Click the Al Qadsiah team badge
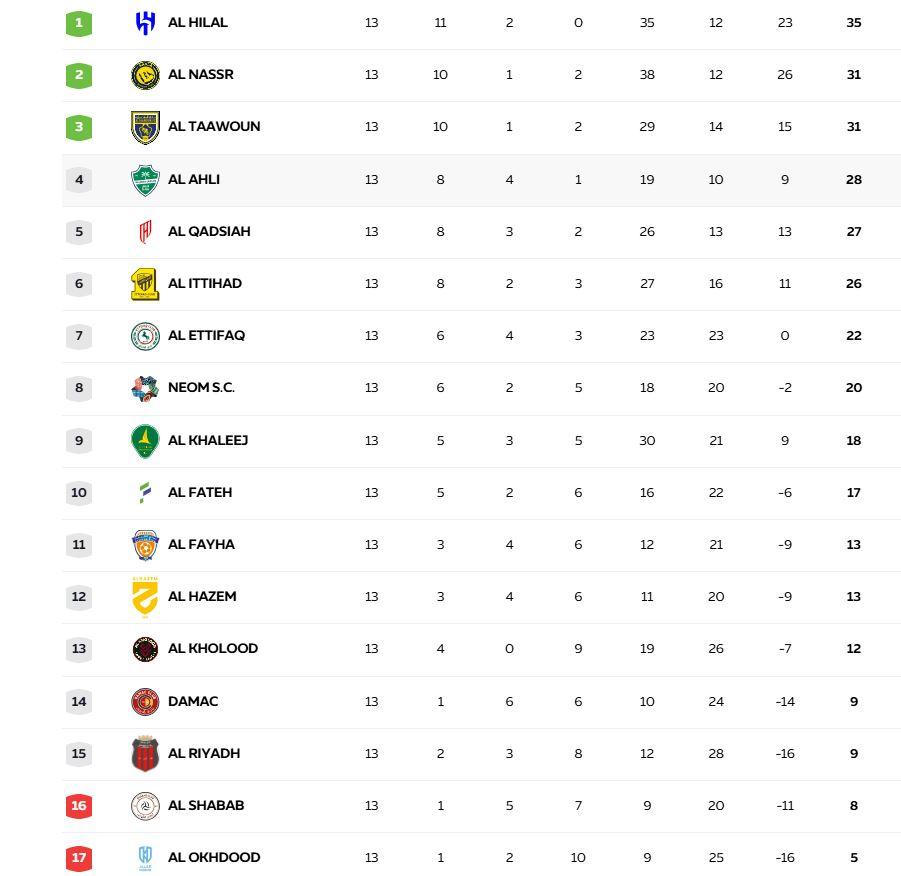Viewport: 901px width, 876px height. [144, 232]
